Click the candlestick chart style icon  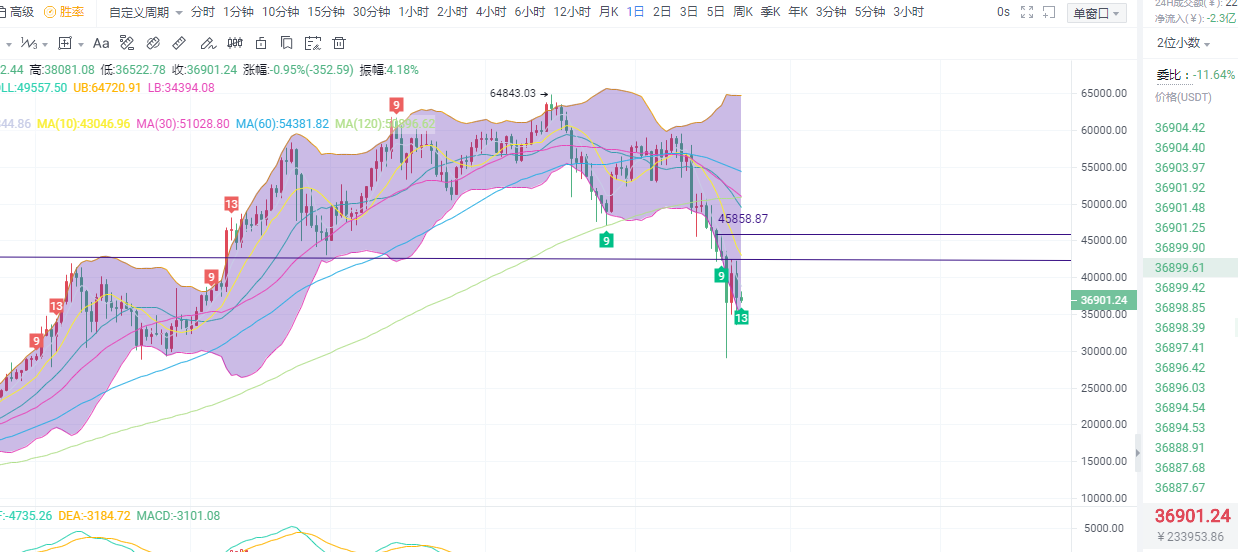tap(234, 43)
